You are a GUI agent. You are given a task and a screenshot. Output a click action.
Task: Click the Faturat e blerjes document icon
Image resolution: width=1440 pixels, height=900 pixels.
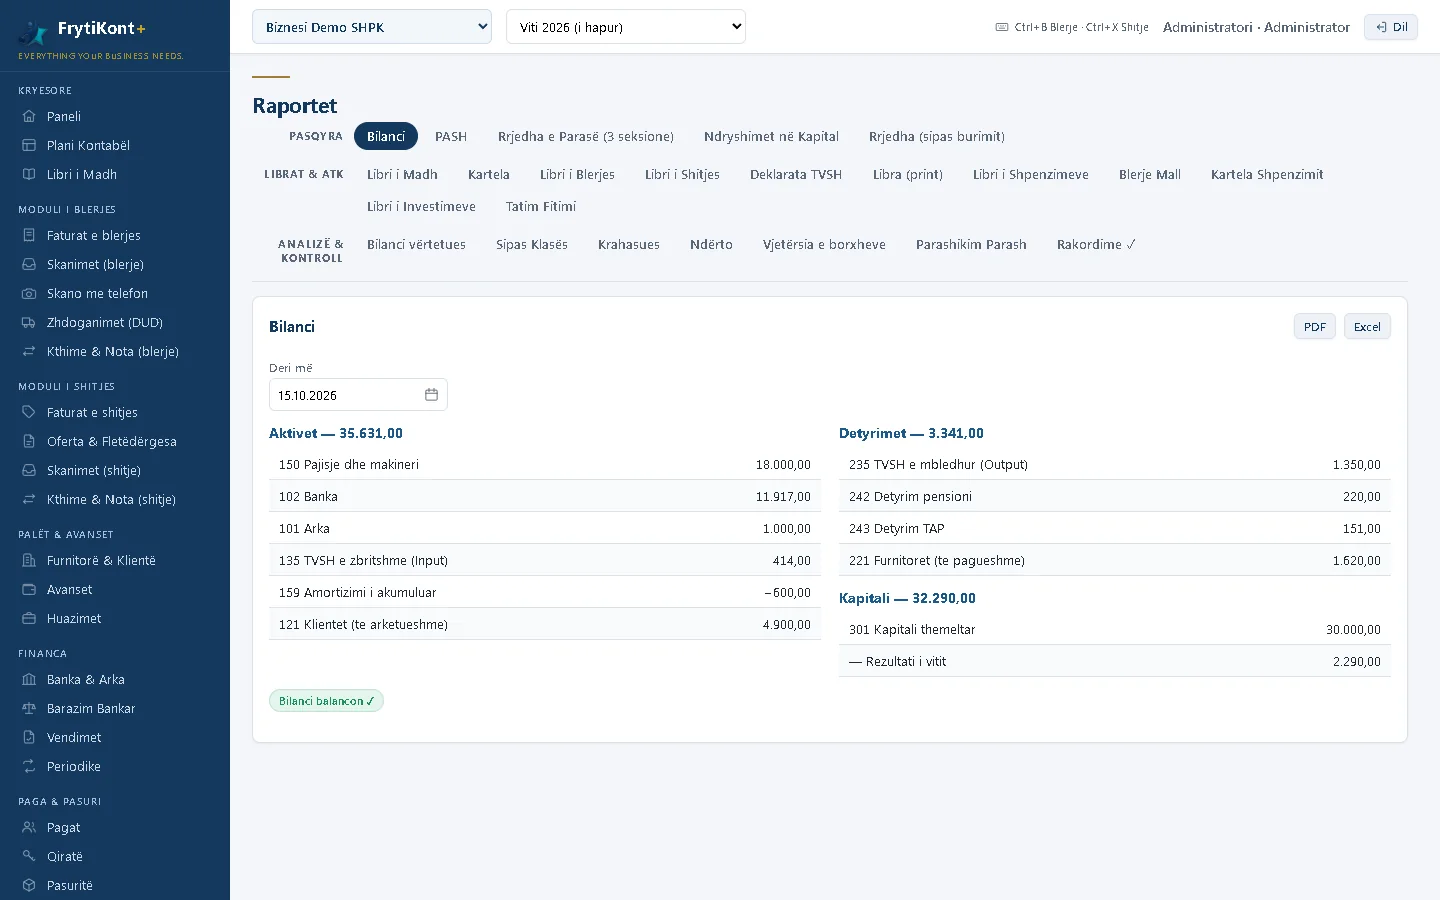pyautogui.click(x=29, y=235)
